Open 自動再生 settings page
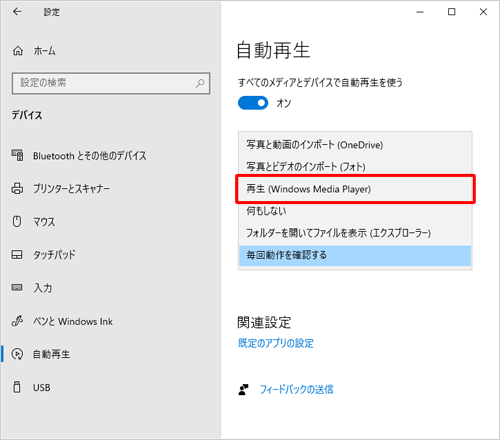500x440 pixels. pos(111,354)
